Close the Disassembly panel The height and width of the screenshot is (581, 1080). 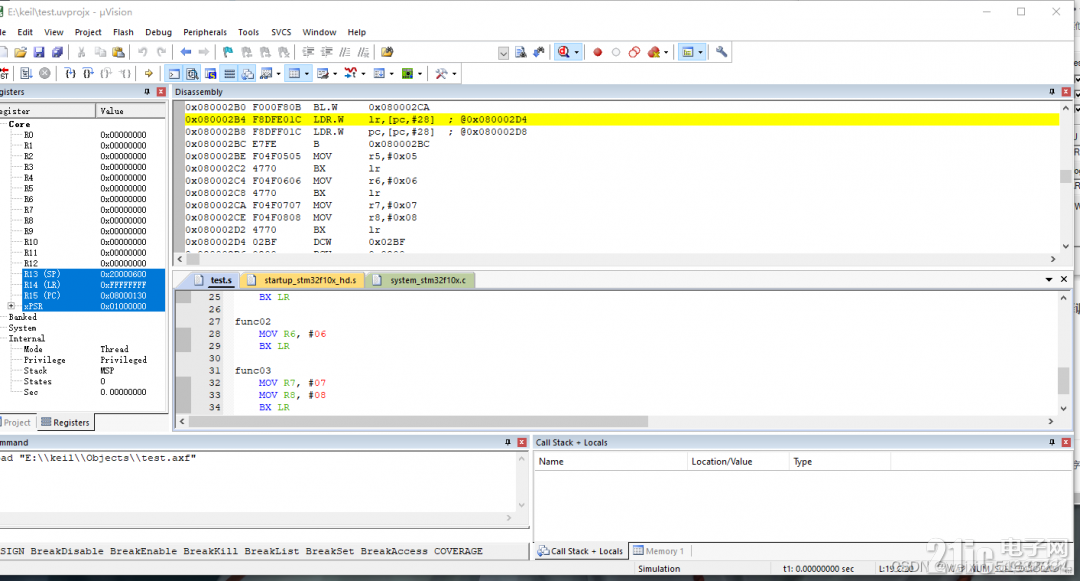coord(1066,92)
